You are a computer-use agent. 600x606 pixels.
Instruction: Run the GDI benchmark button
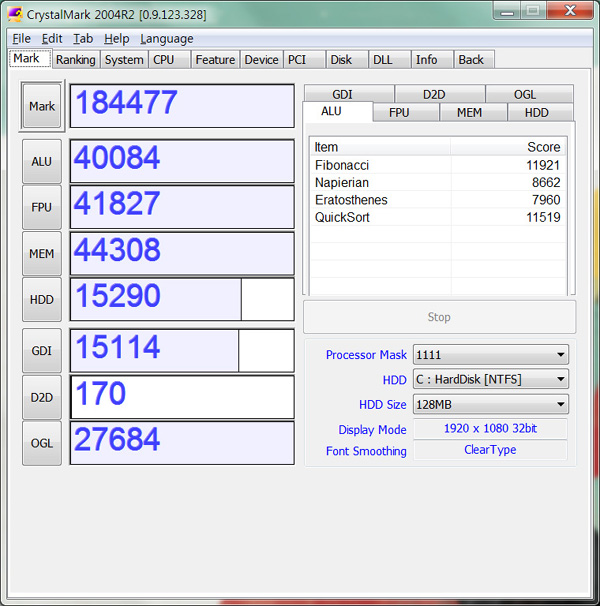pos(42,351)
